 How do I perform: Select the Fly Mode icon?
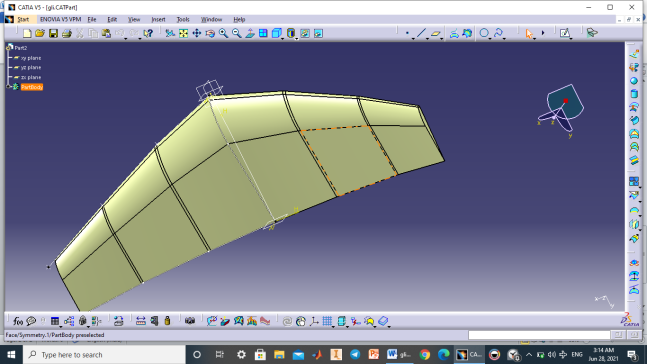(170, 33)
